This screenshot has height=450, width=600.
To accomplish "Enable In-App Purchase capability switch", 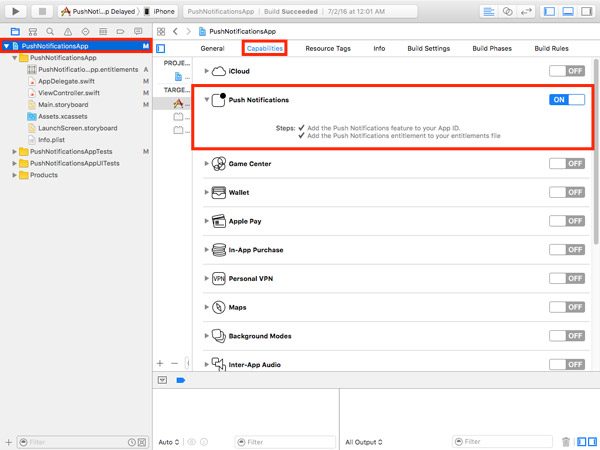I will (x=567, y=250).
